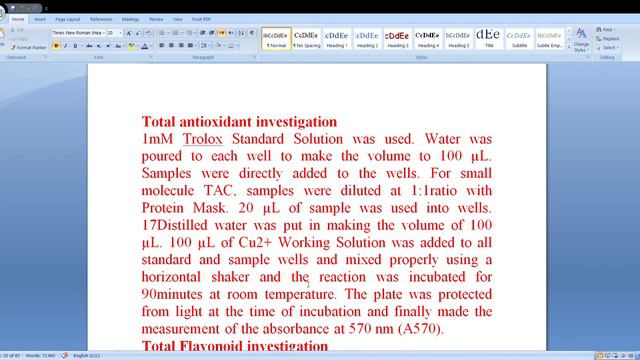Click underlined word Trolox in document
The image size is (640, 360).
(x=202, y=139)
